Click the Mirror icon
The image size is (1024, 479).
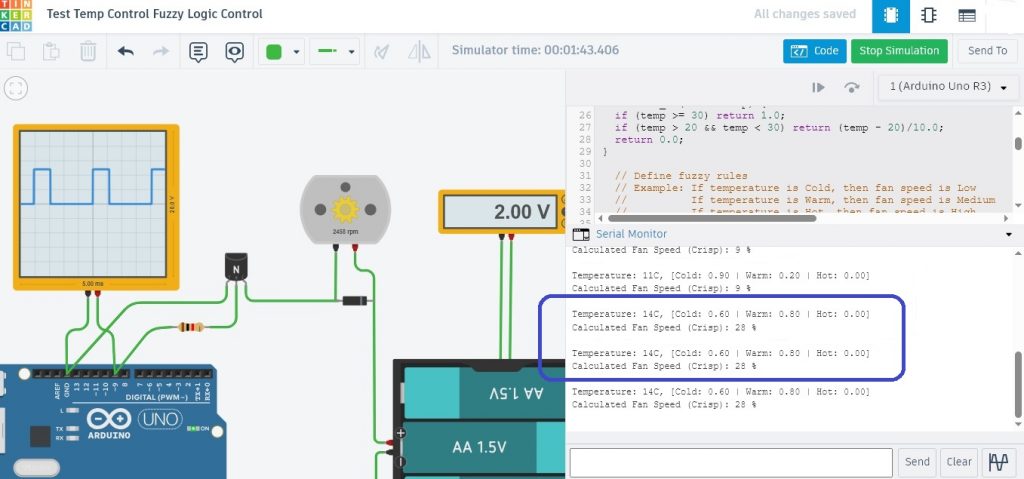(418, 52)
